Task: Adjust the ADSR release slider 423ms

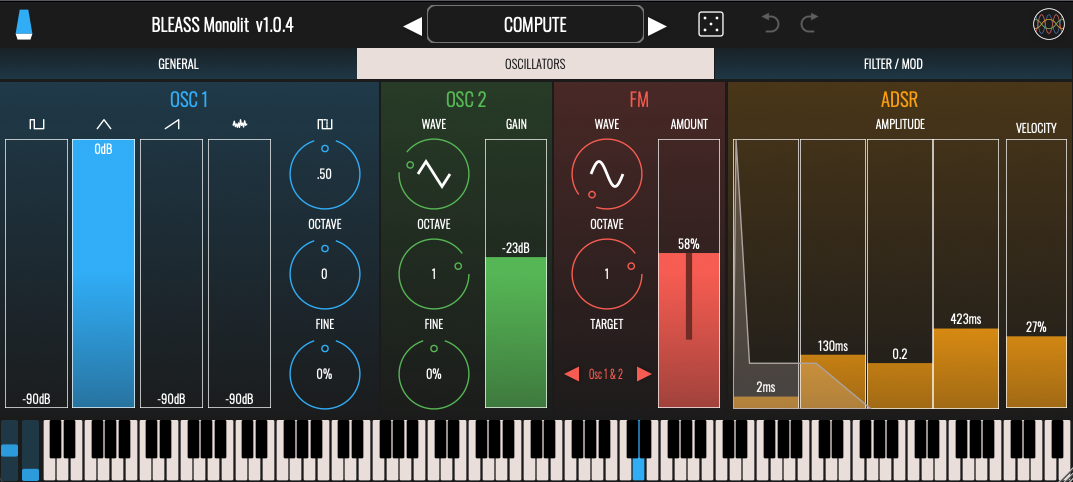Action: (x=966, y=273)
